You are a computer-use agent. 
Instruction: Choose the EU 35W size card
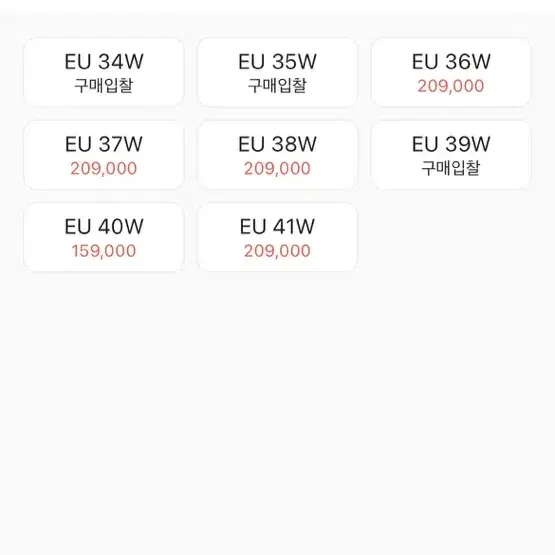tap(277, 72)
